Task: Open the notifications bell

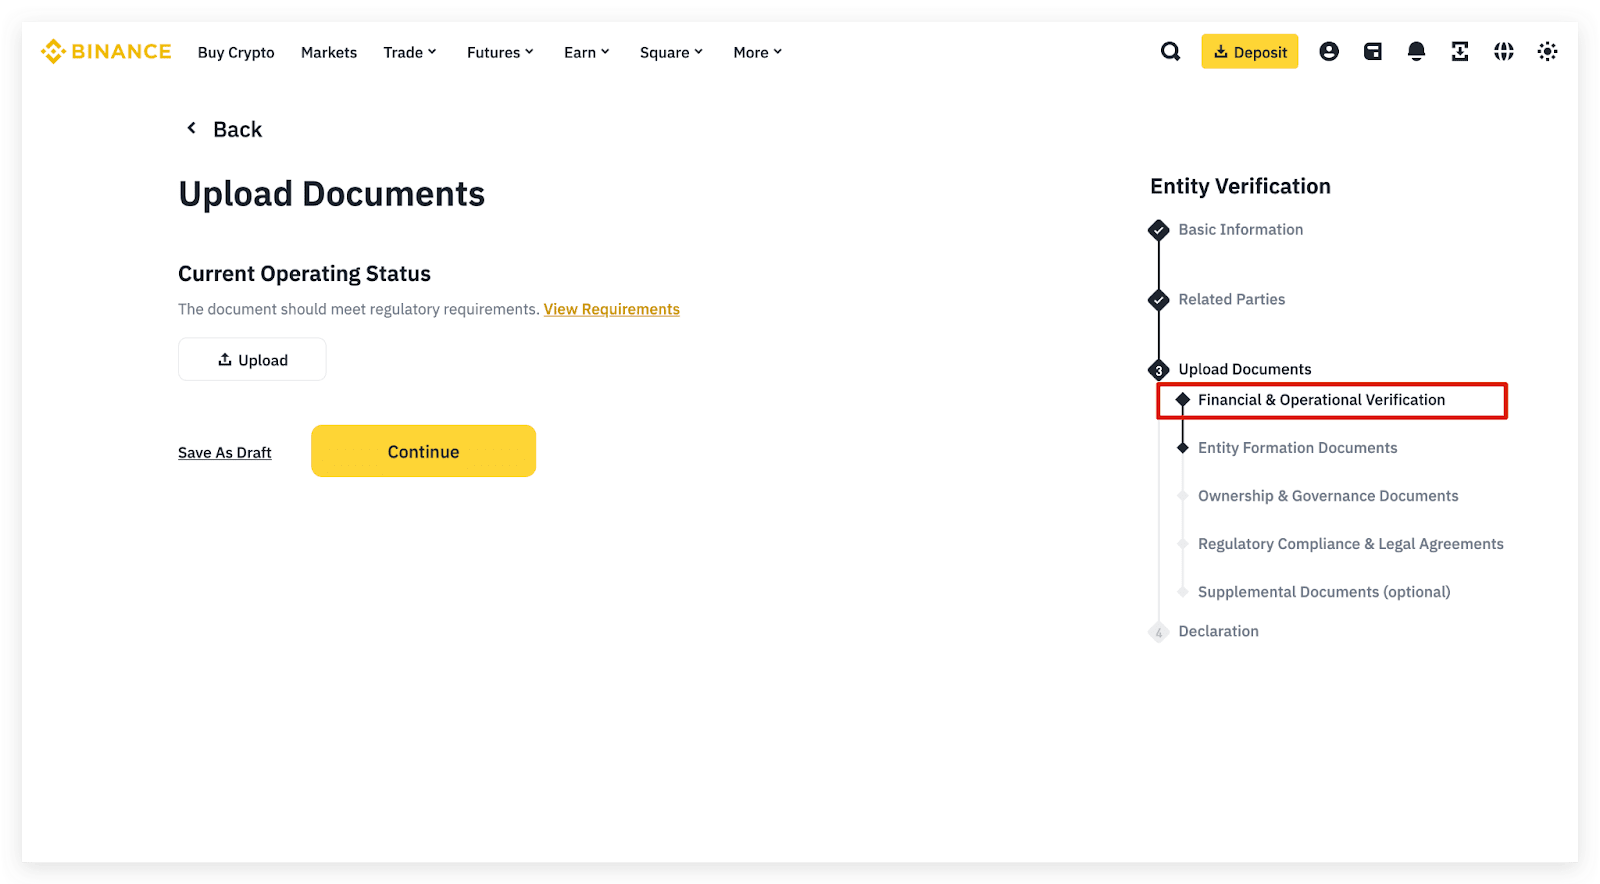Action: point(1416,52)
